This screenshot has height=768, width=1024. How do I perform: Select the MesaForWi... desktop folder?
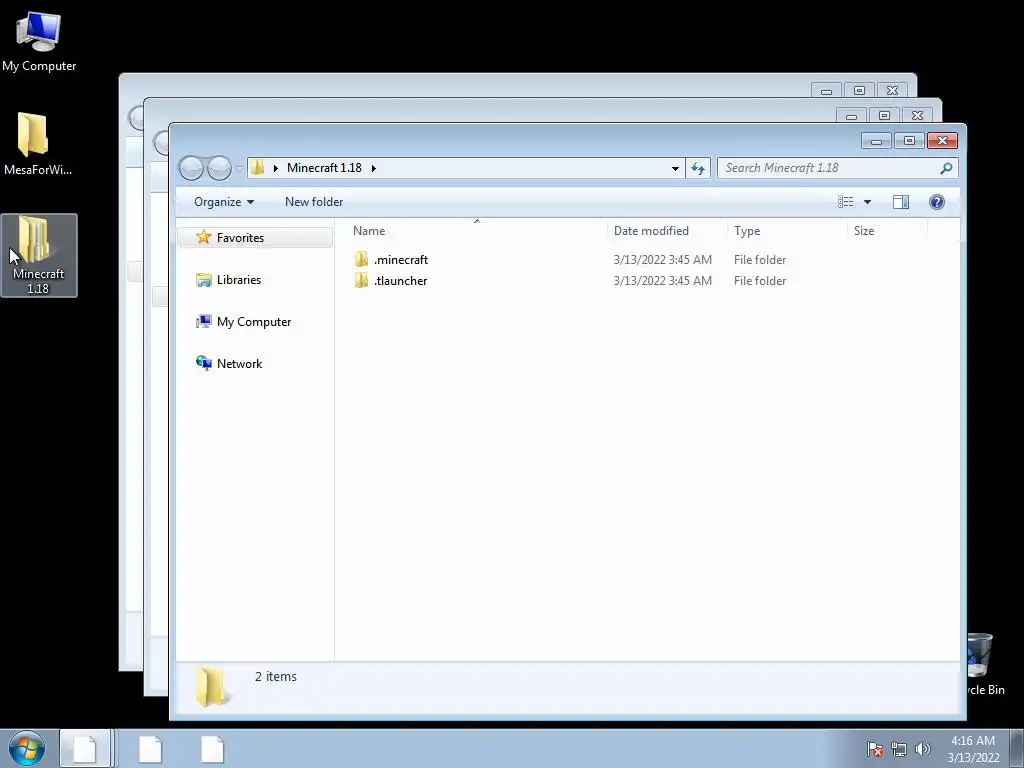[38, 144]
